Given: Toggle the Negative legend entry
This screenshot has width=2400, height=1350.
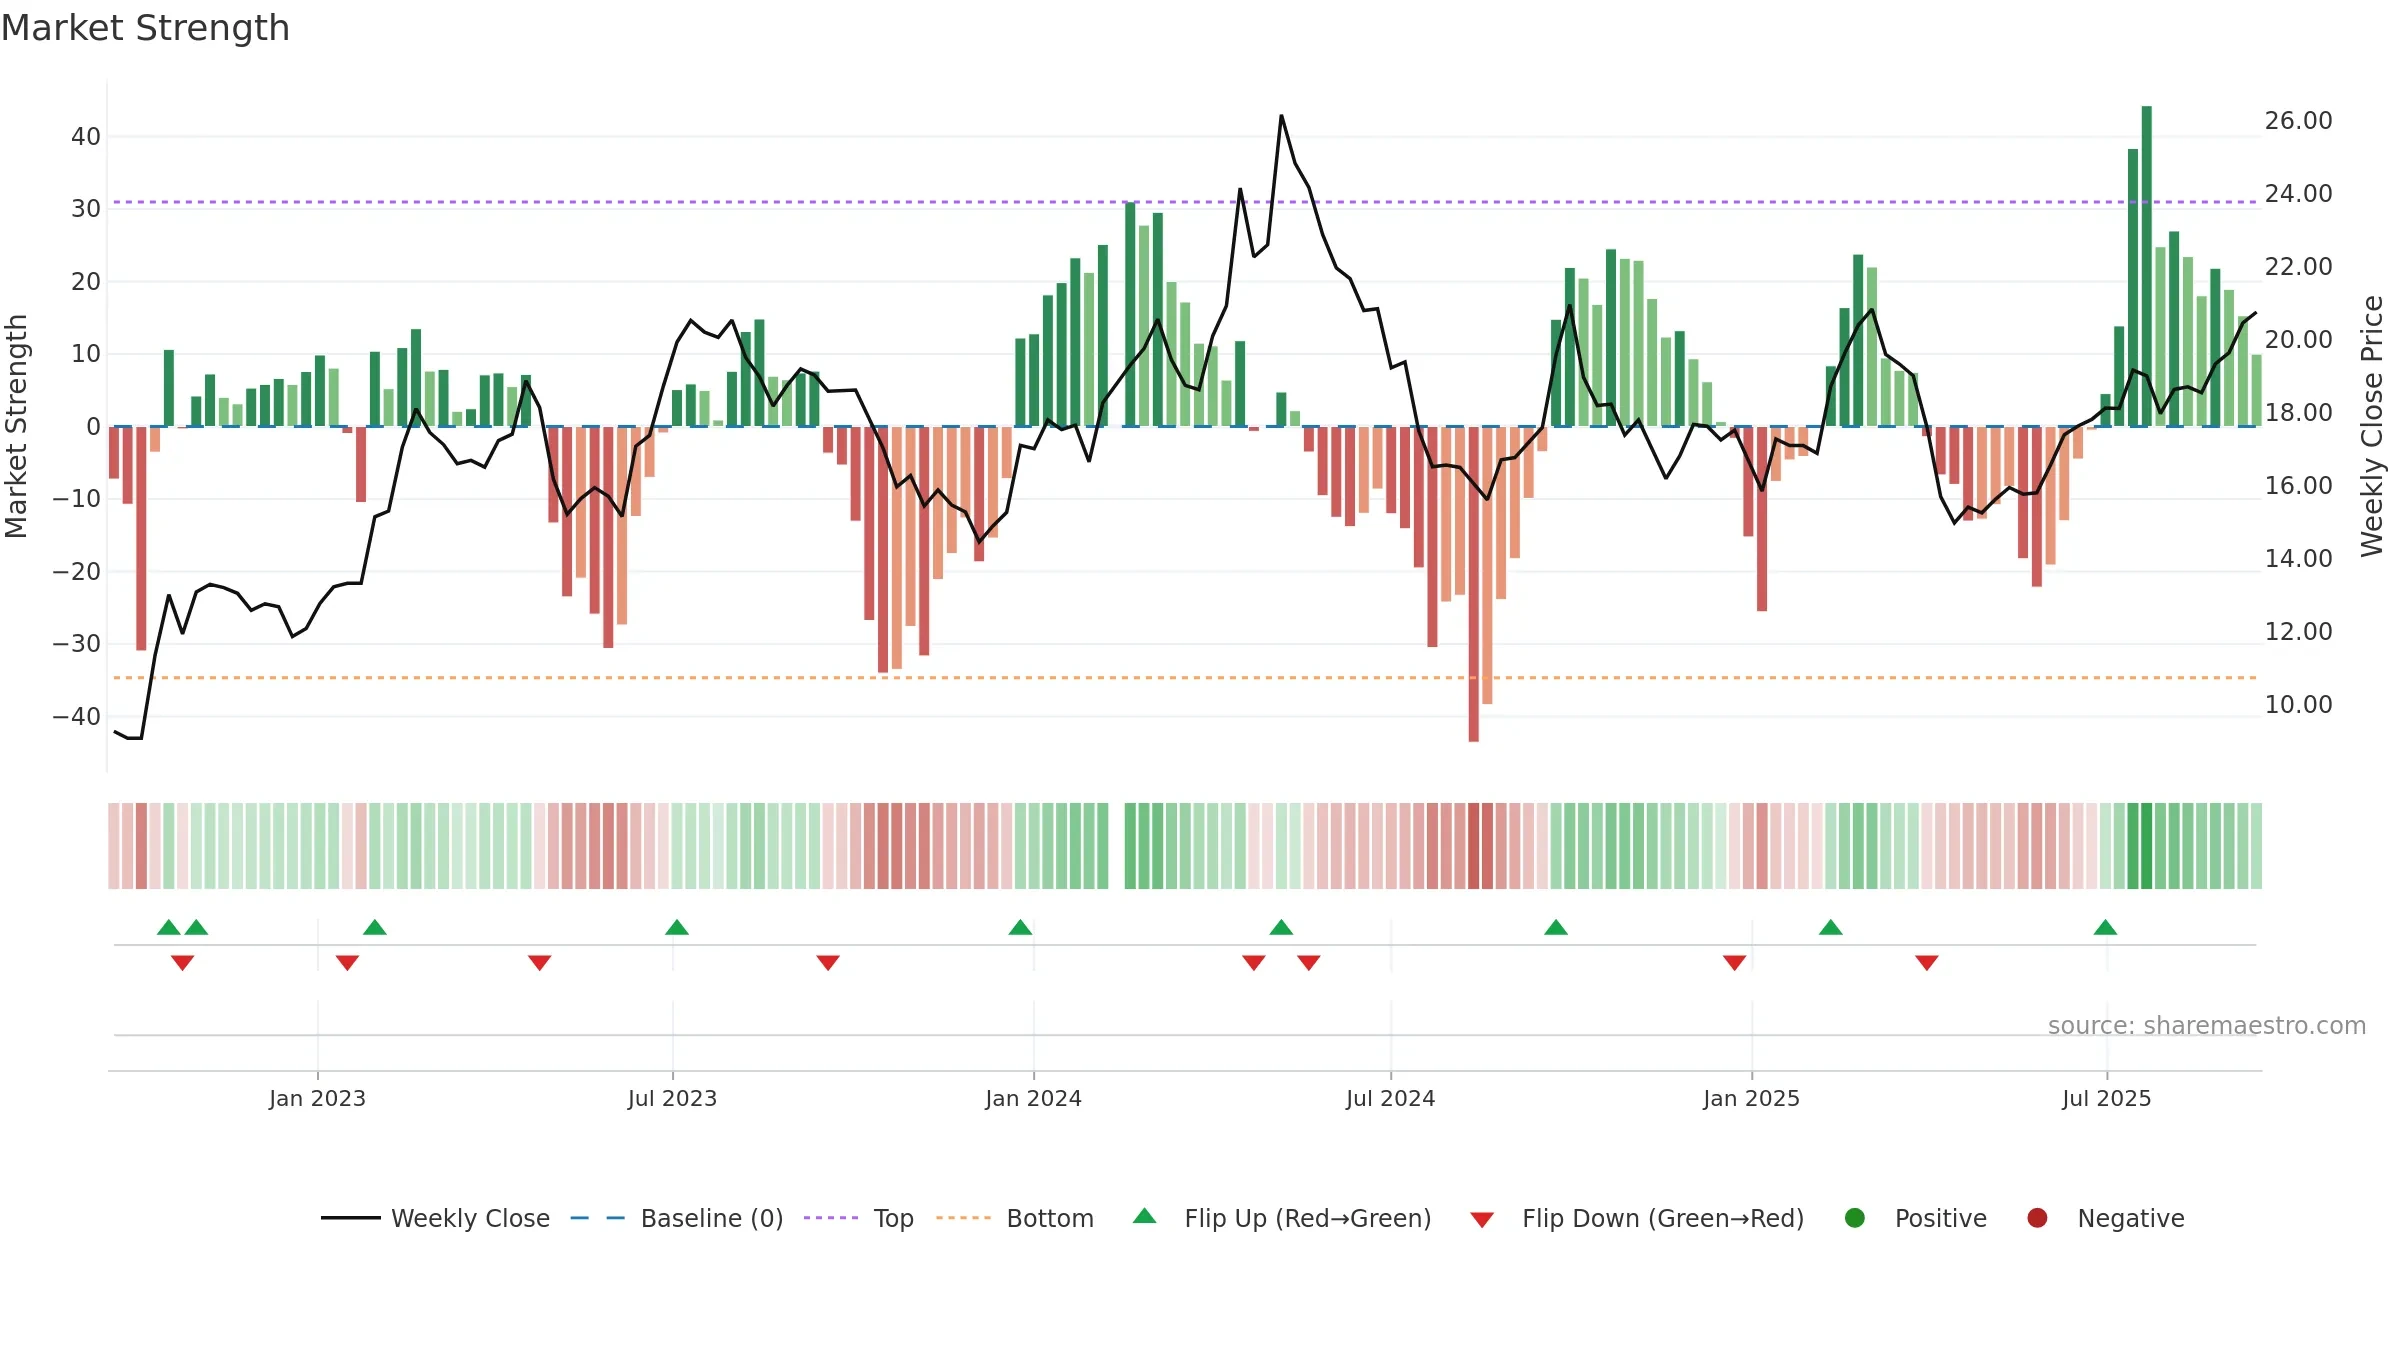Looking at the screenshot, I should coord(2105,1218).
